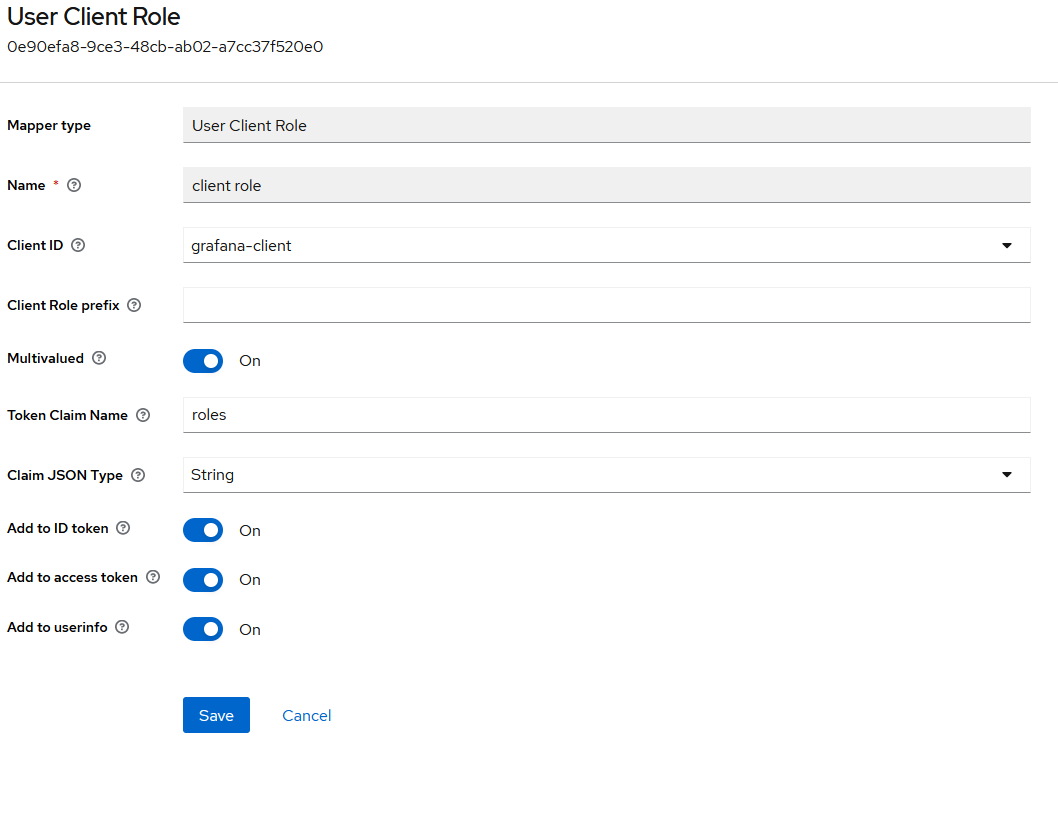Switch off the Add to userinfo toggle

click(203, 629)
